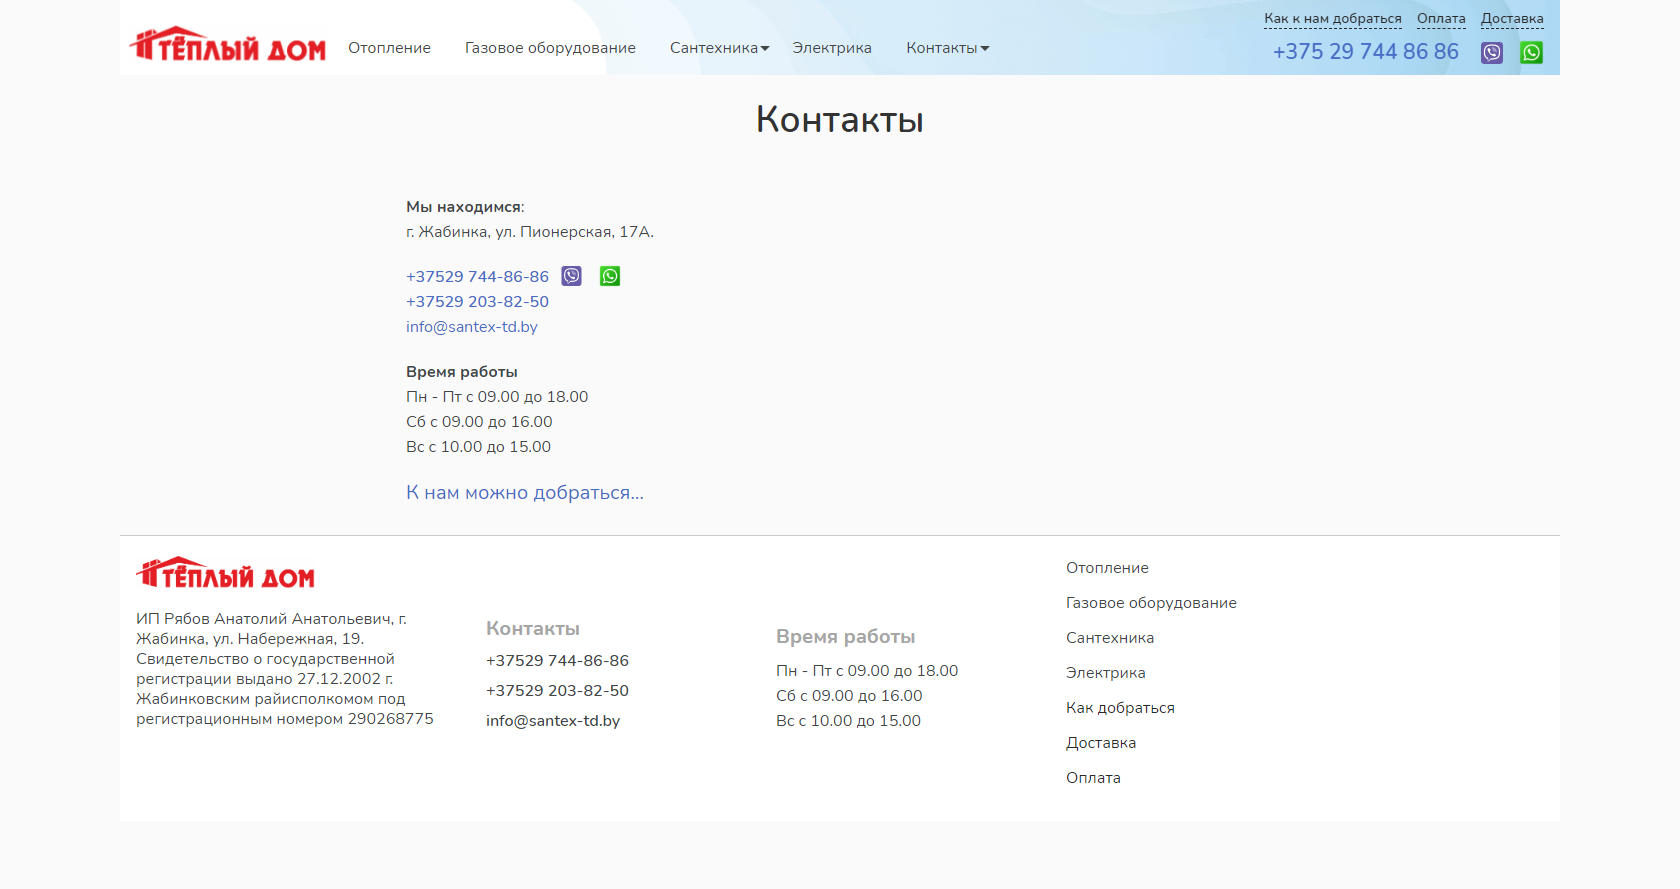1680x889 pixels.
Task: Click footer email info@santex-td.by
Action: coord(553,721)
